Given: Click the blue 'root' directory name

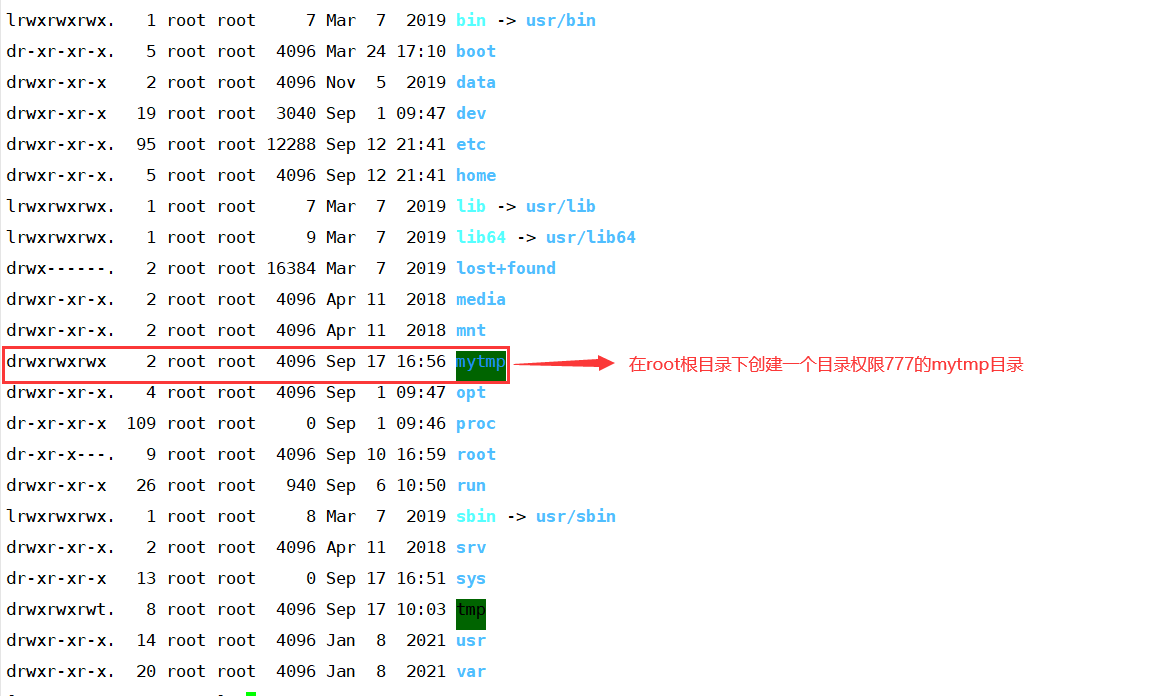Looking at the screenshot, I should tap(476, 454).
